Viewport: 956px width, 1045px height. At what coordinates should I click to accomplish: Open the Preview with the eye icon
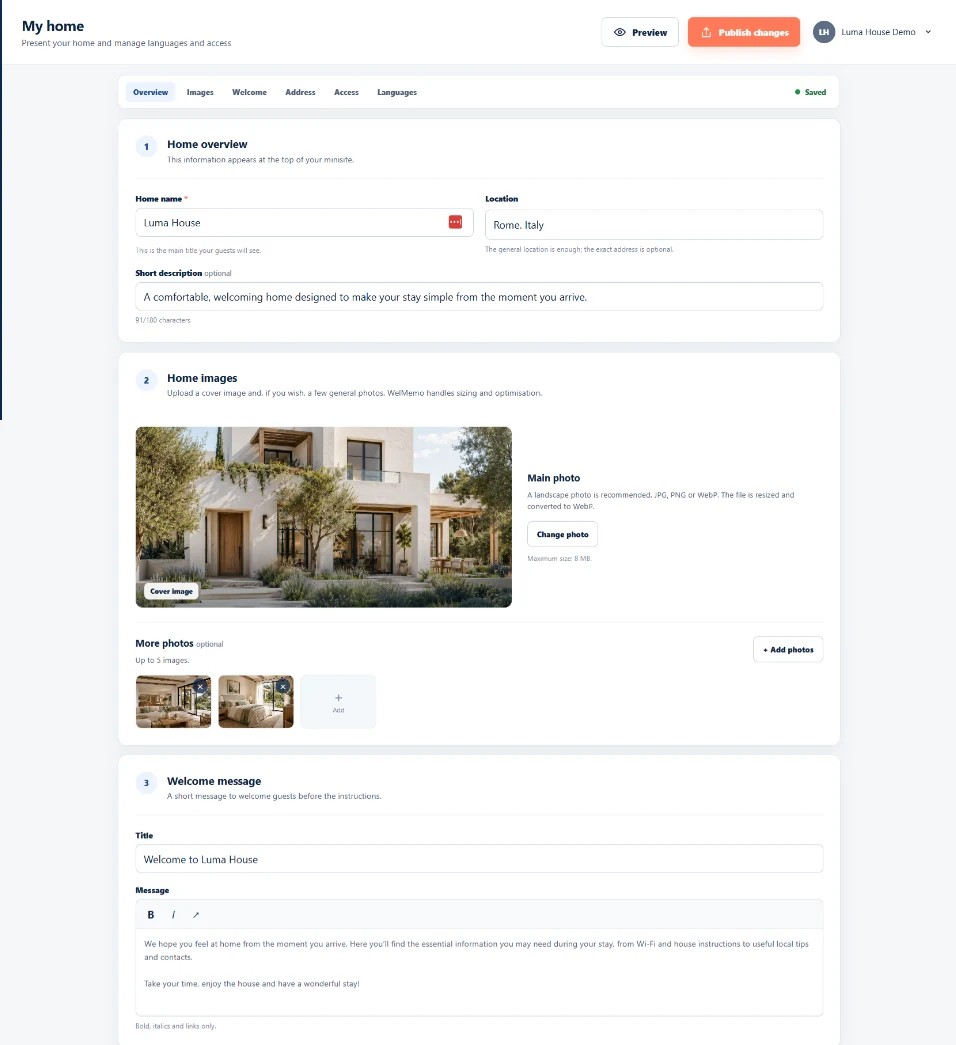pos(640,32)
